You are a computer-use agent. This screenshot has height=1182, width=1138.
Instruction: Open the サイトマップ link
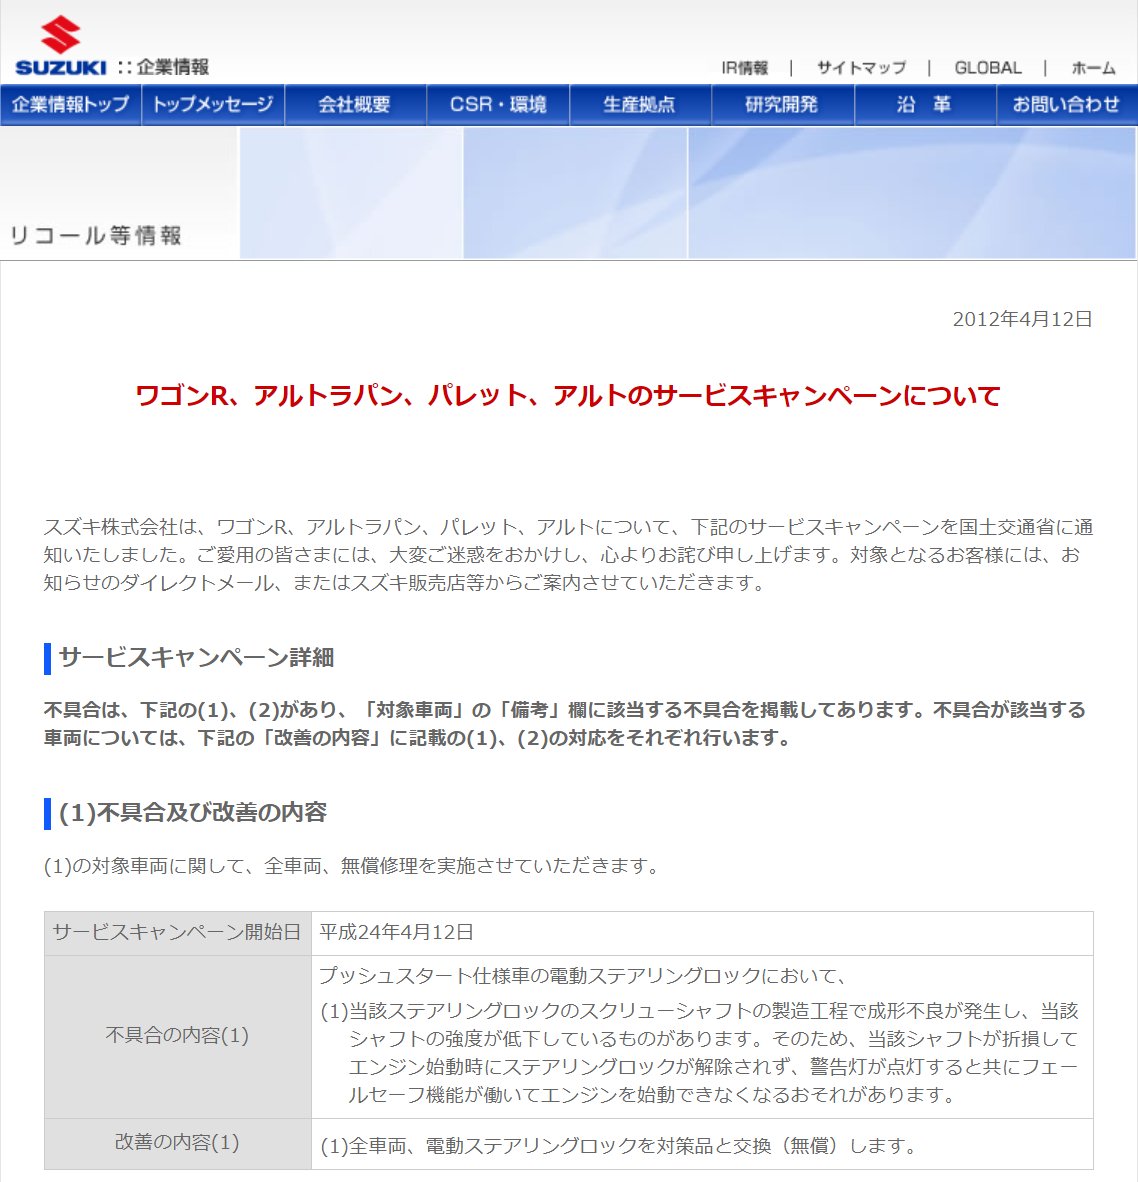point(861,68)
